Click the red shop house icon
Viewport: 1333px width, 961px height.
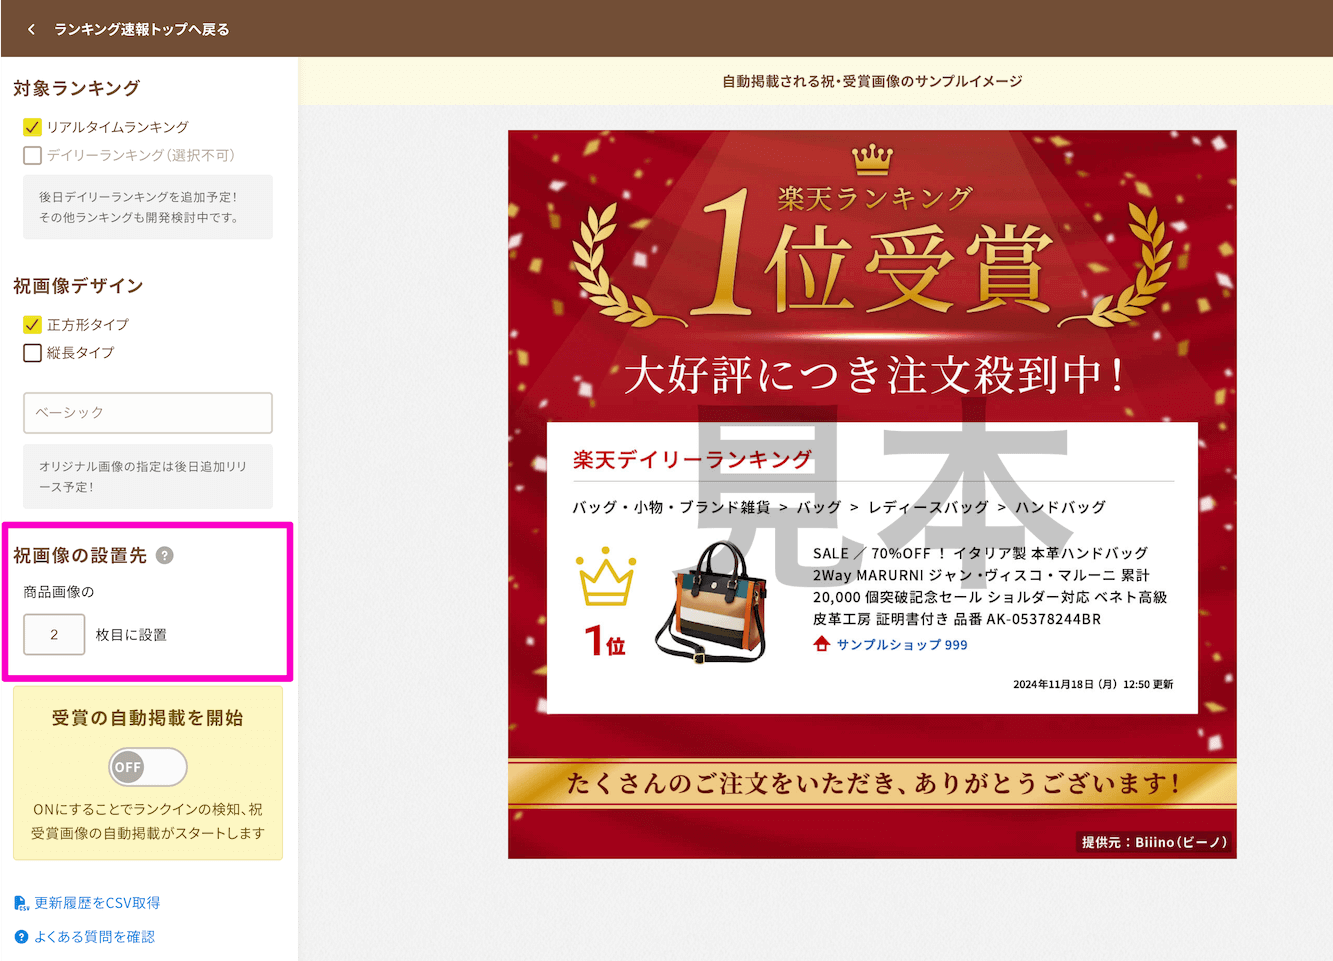(821, 644)
